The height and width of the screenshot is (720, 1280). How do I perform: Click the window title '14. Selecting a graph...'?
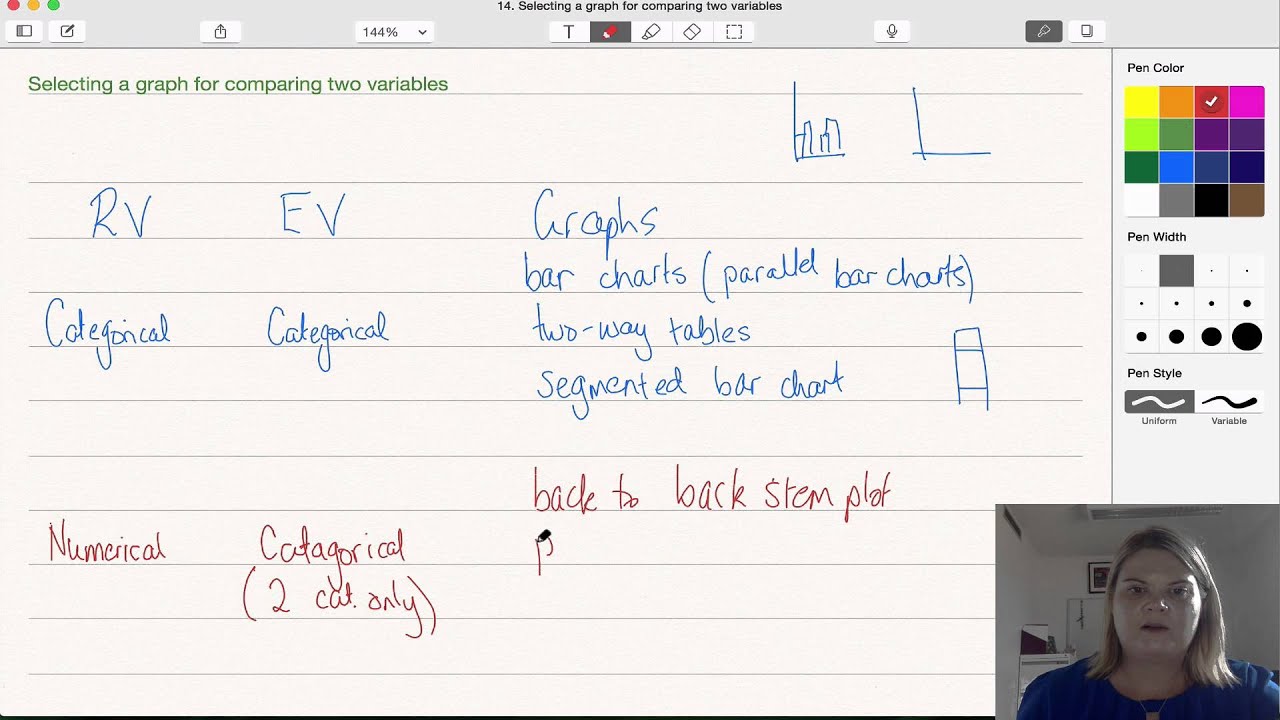[x=640, y=6]
